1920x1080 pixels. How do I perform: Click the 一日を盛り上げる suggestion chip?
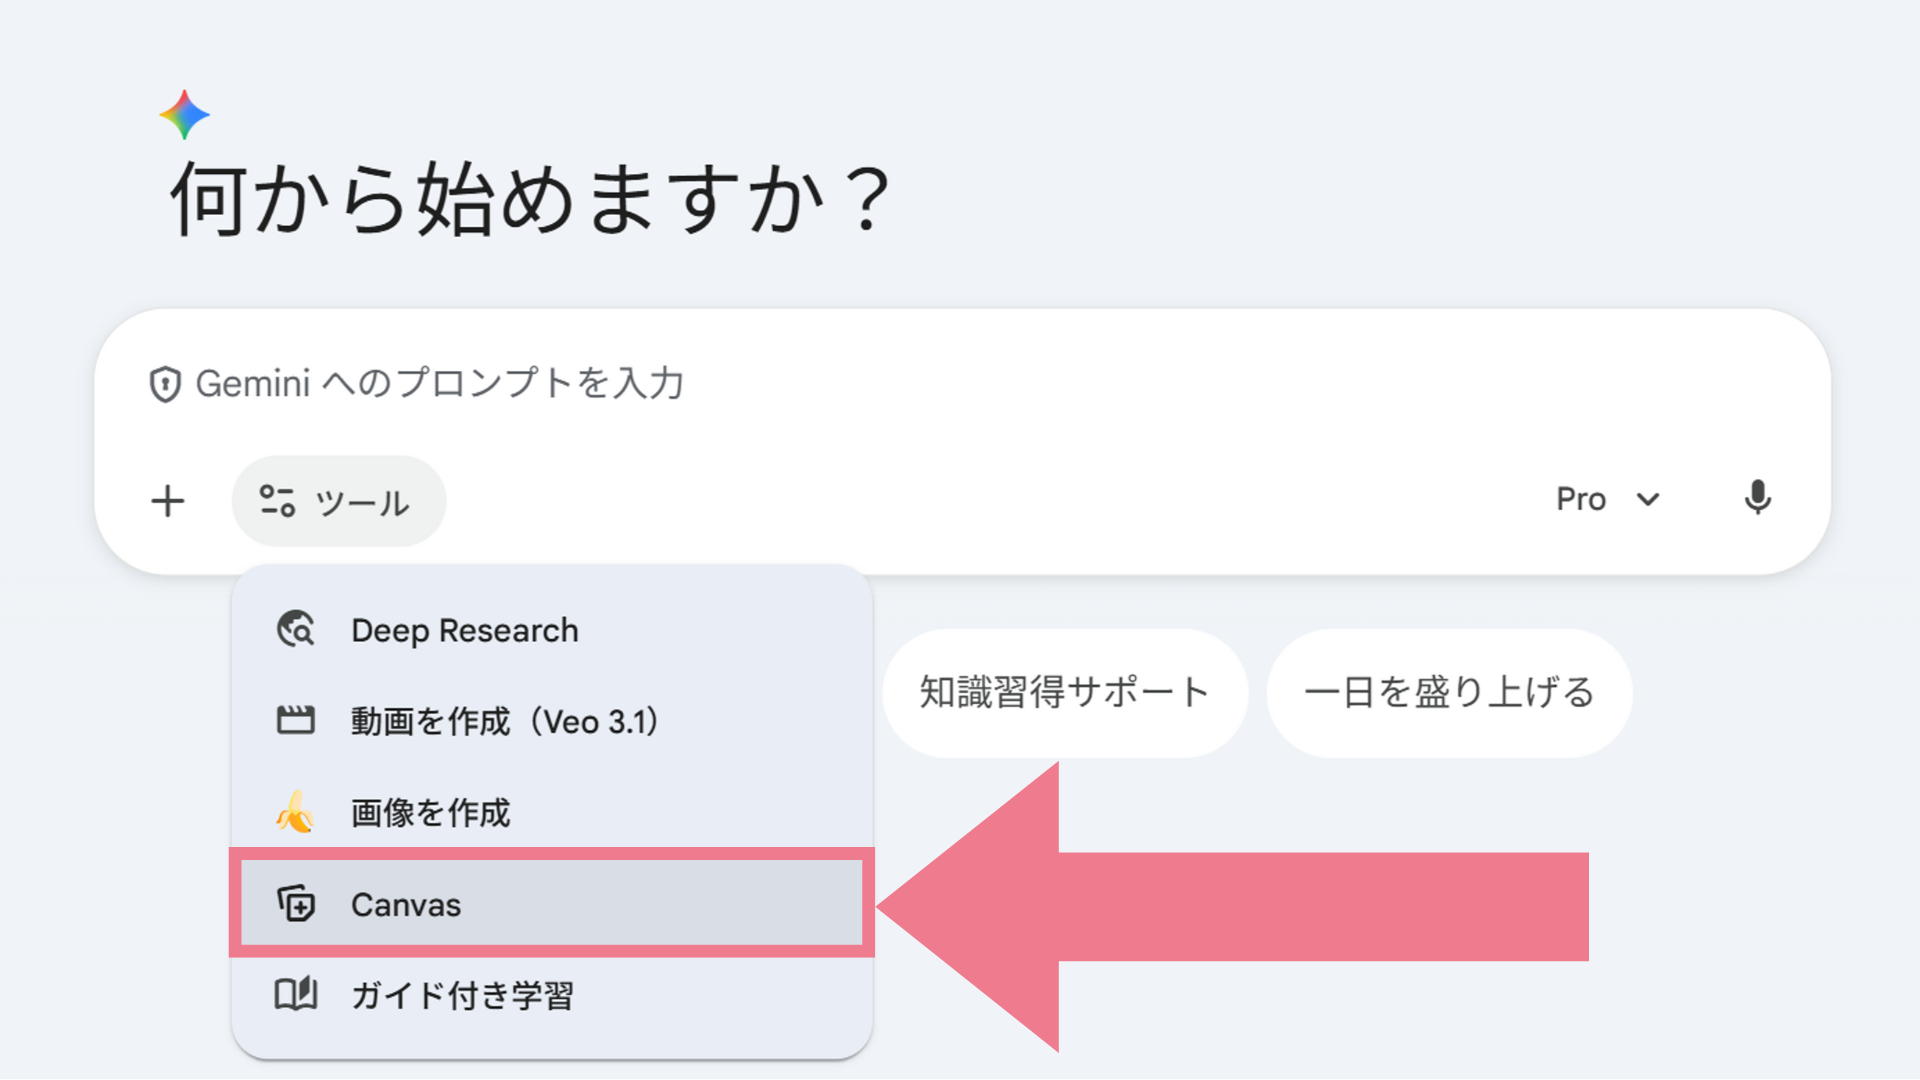[x=1449, y=692]
